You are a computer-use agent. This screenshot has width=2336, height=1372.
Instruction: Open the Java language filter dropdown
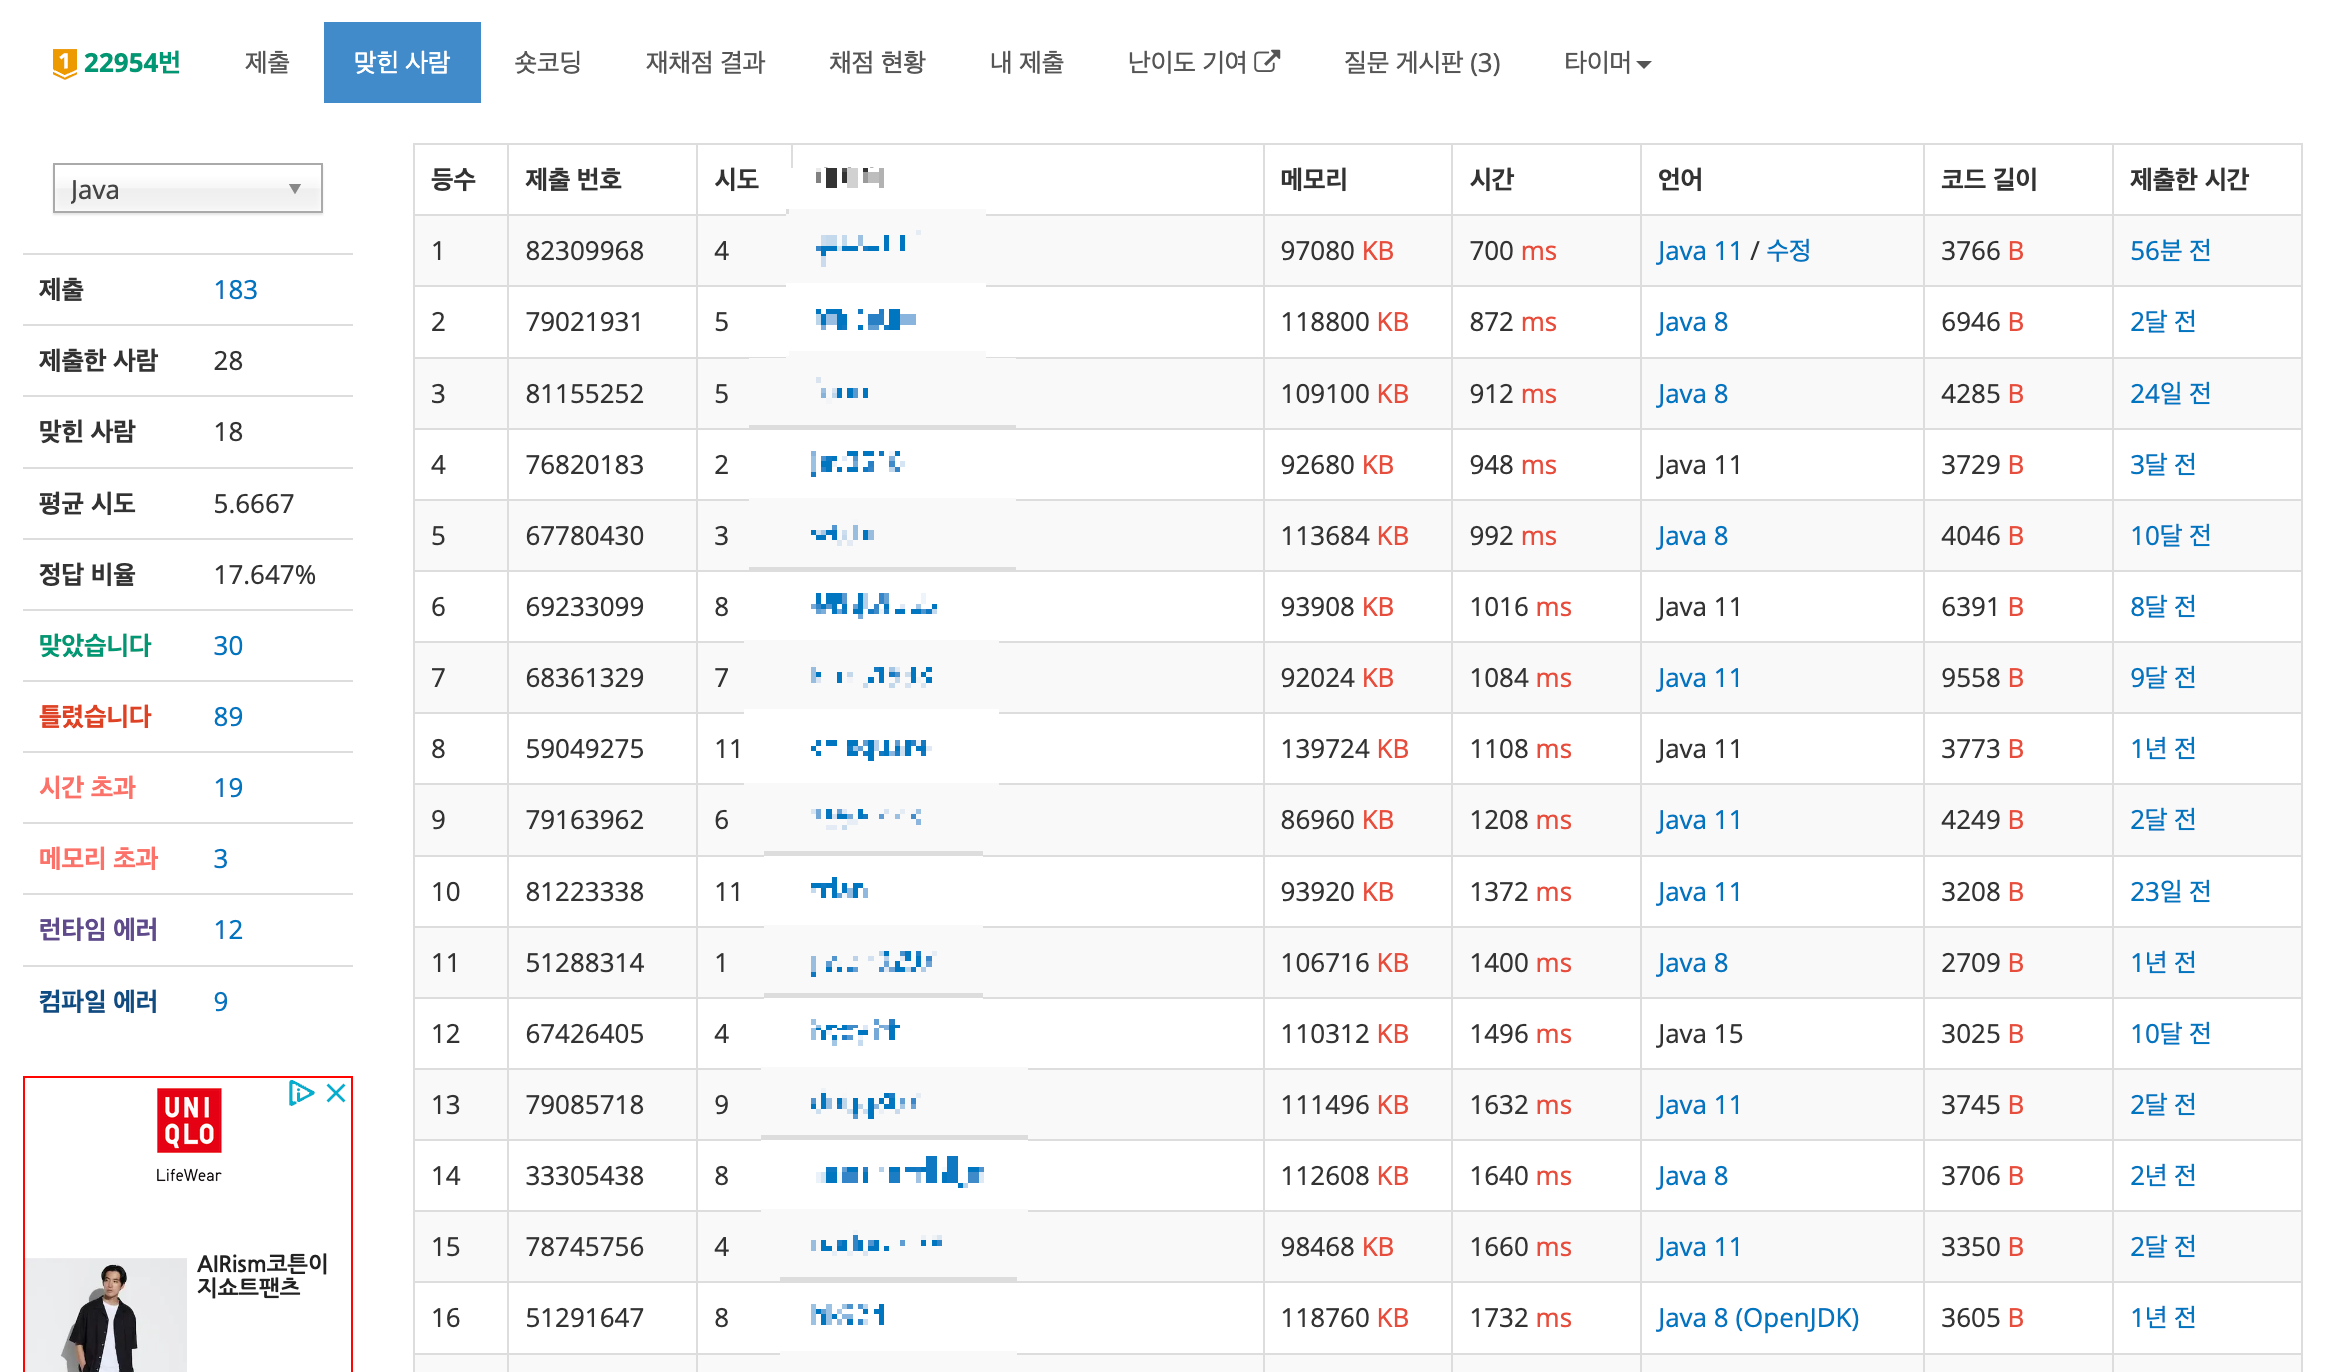(x=188, y=189)
